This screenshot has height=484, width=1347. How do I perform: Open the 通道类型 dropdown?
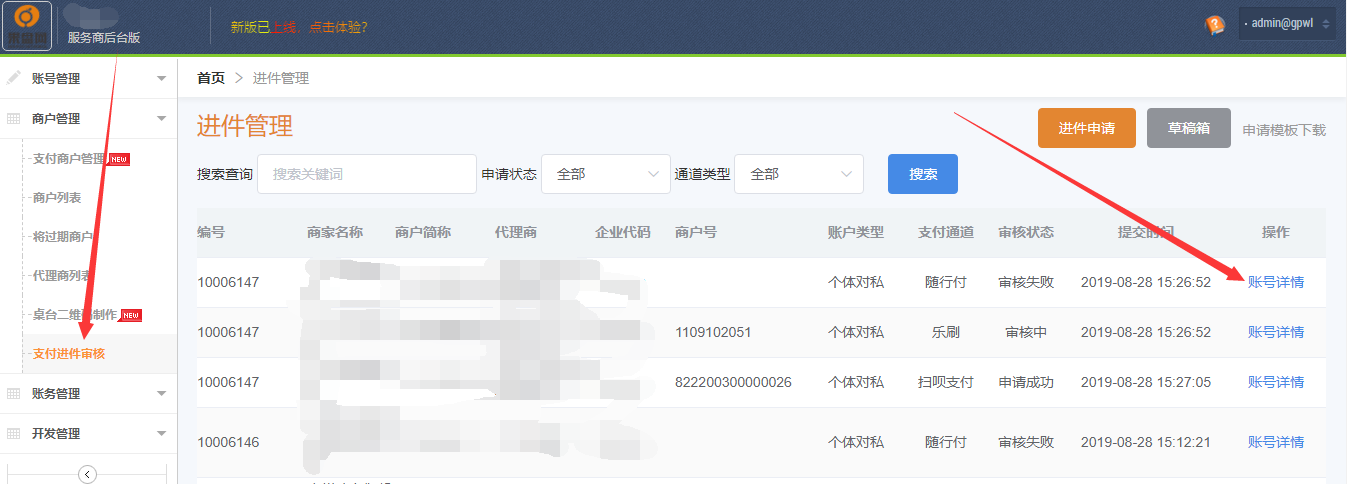(799, 174)
